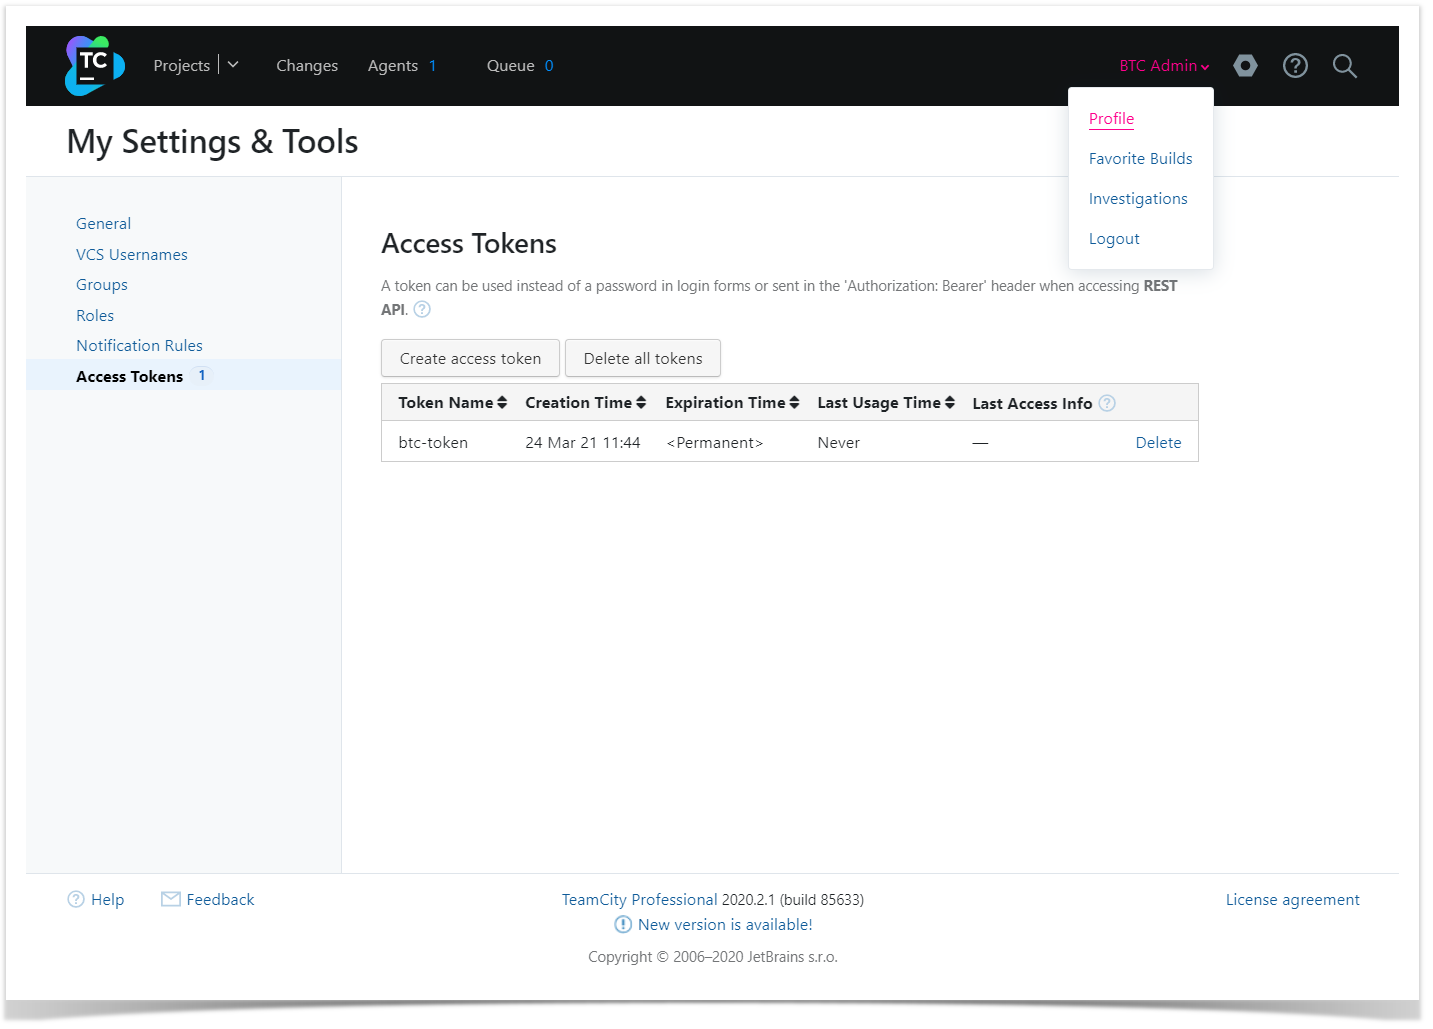This screenshot has width=1433, height=1029.
Task: Click New version is available link
Action: [x=725, y=924]
